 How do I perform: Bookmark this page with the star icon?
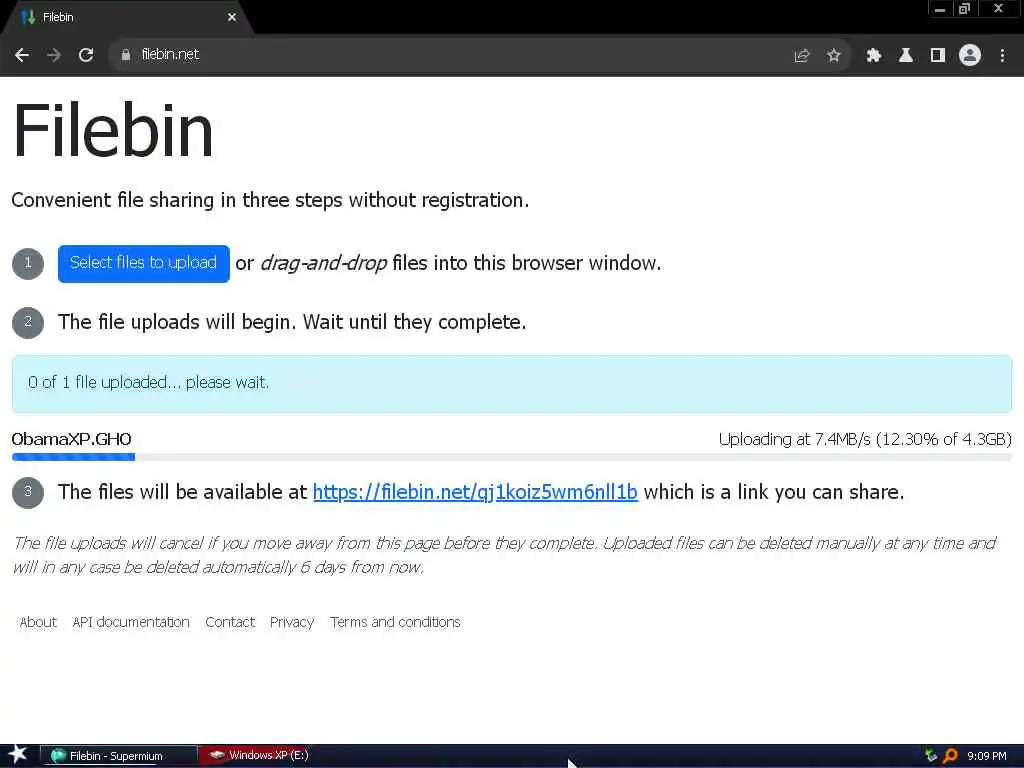833,56
